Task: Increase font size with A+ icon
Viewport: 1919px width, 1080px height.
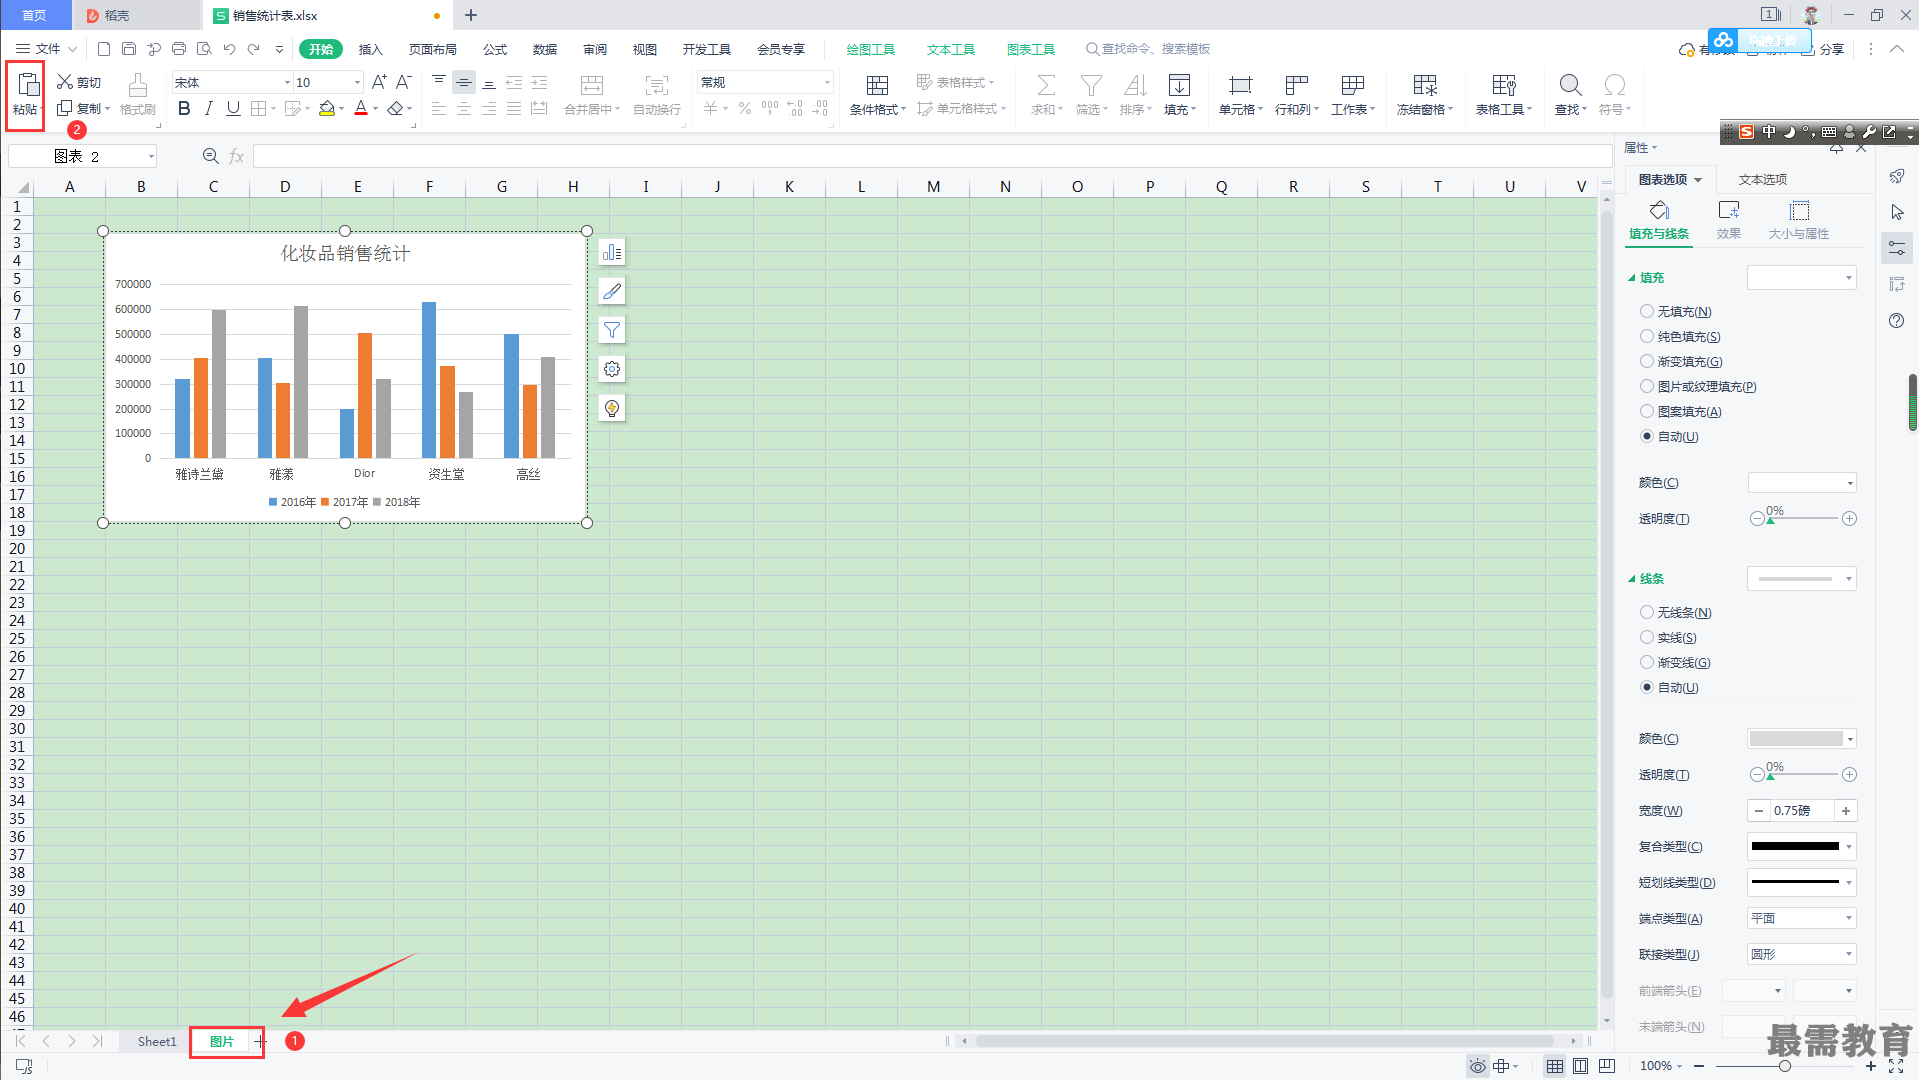Action: point(379,82)
